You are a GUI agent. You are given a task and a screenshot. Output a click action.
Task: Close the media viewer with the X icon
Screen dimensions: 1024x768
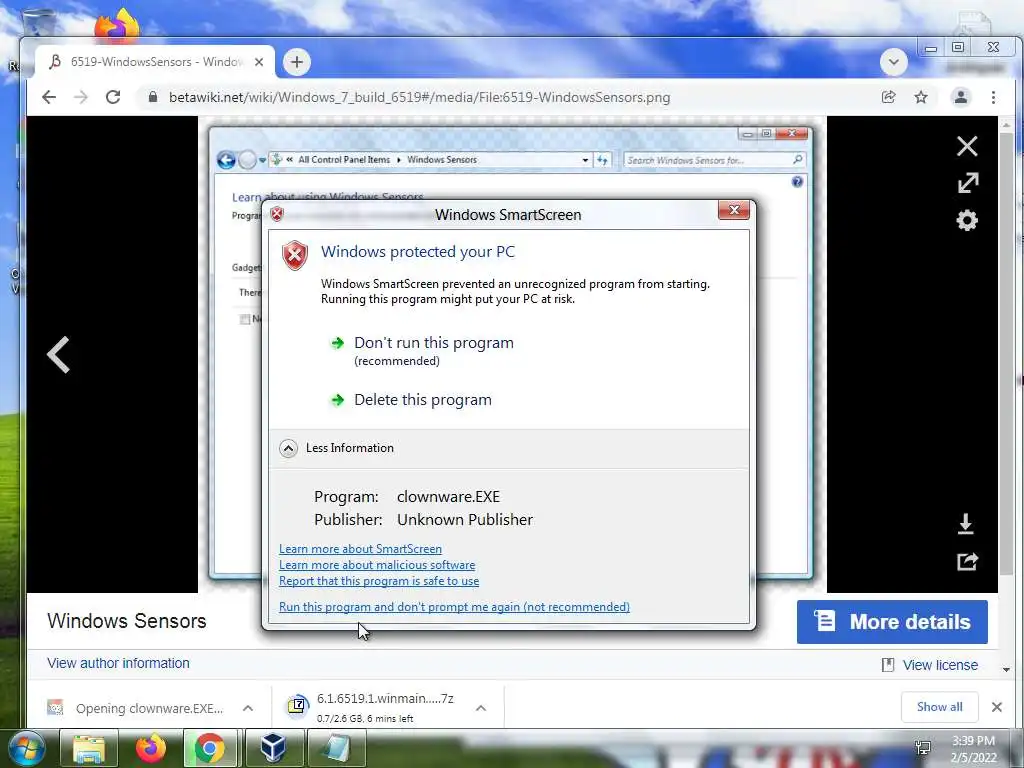pyautogui.click(x=967, y=146)
